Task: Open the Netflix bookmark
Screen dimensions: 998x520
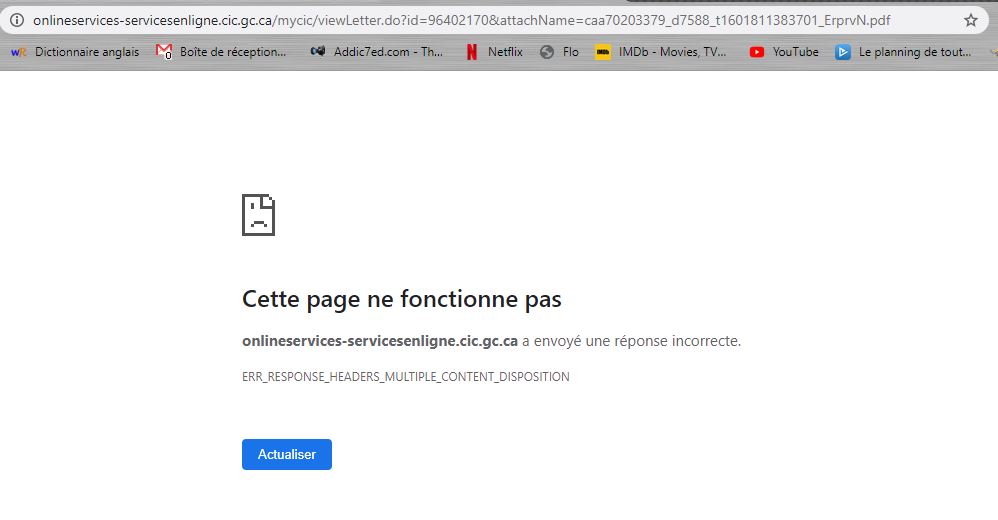Action: pos(505,52)
